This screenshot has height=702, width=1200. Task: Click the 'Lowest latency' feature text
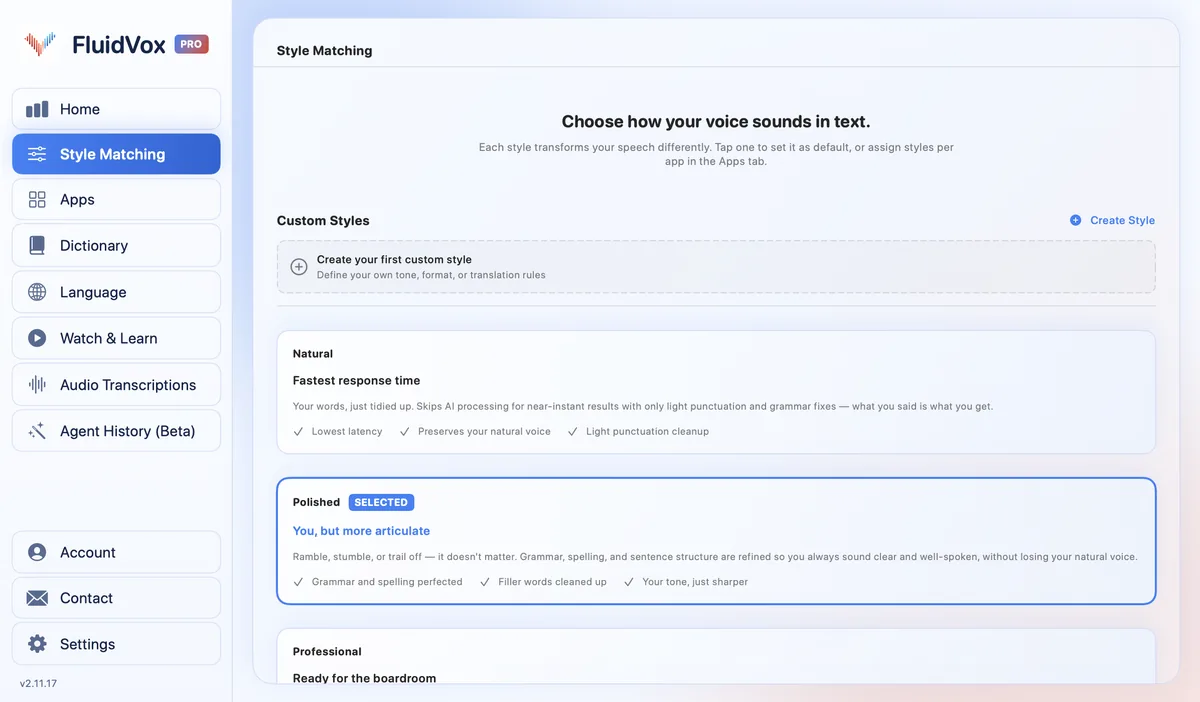(x=347, y=431)
